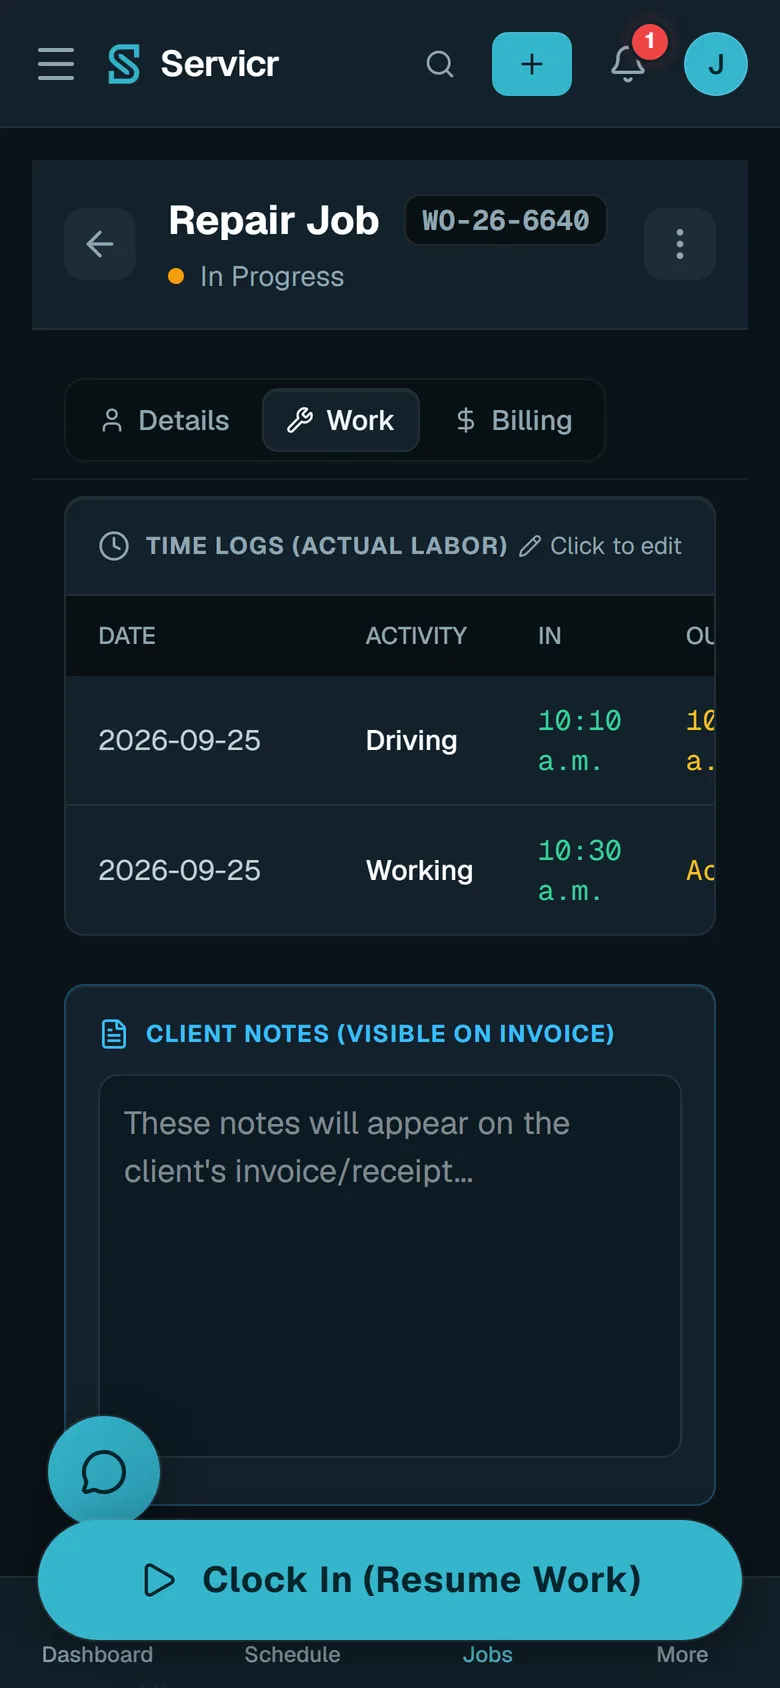Click the Servicr logo icon
Screen dimensions: 780x1688
point(124,64)
